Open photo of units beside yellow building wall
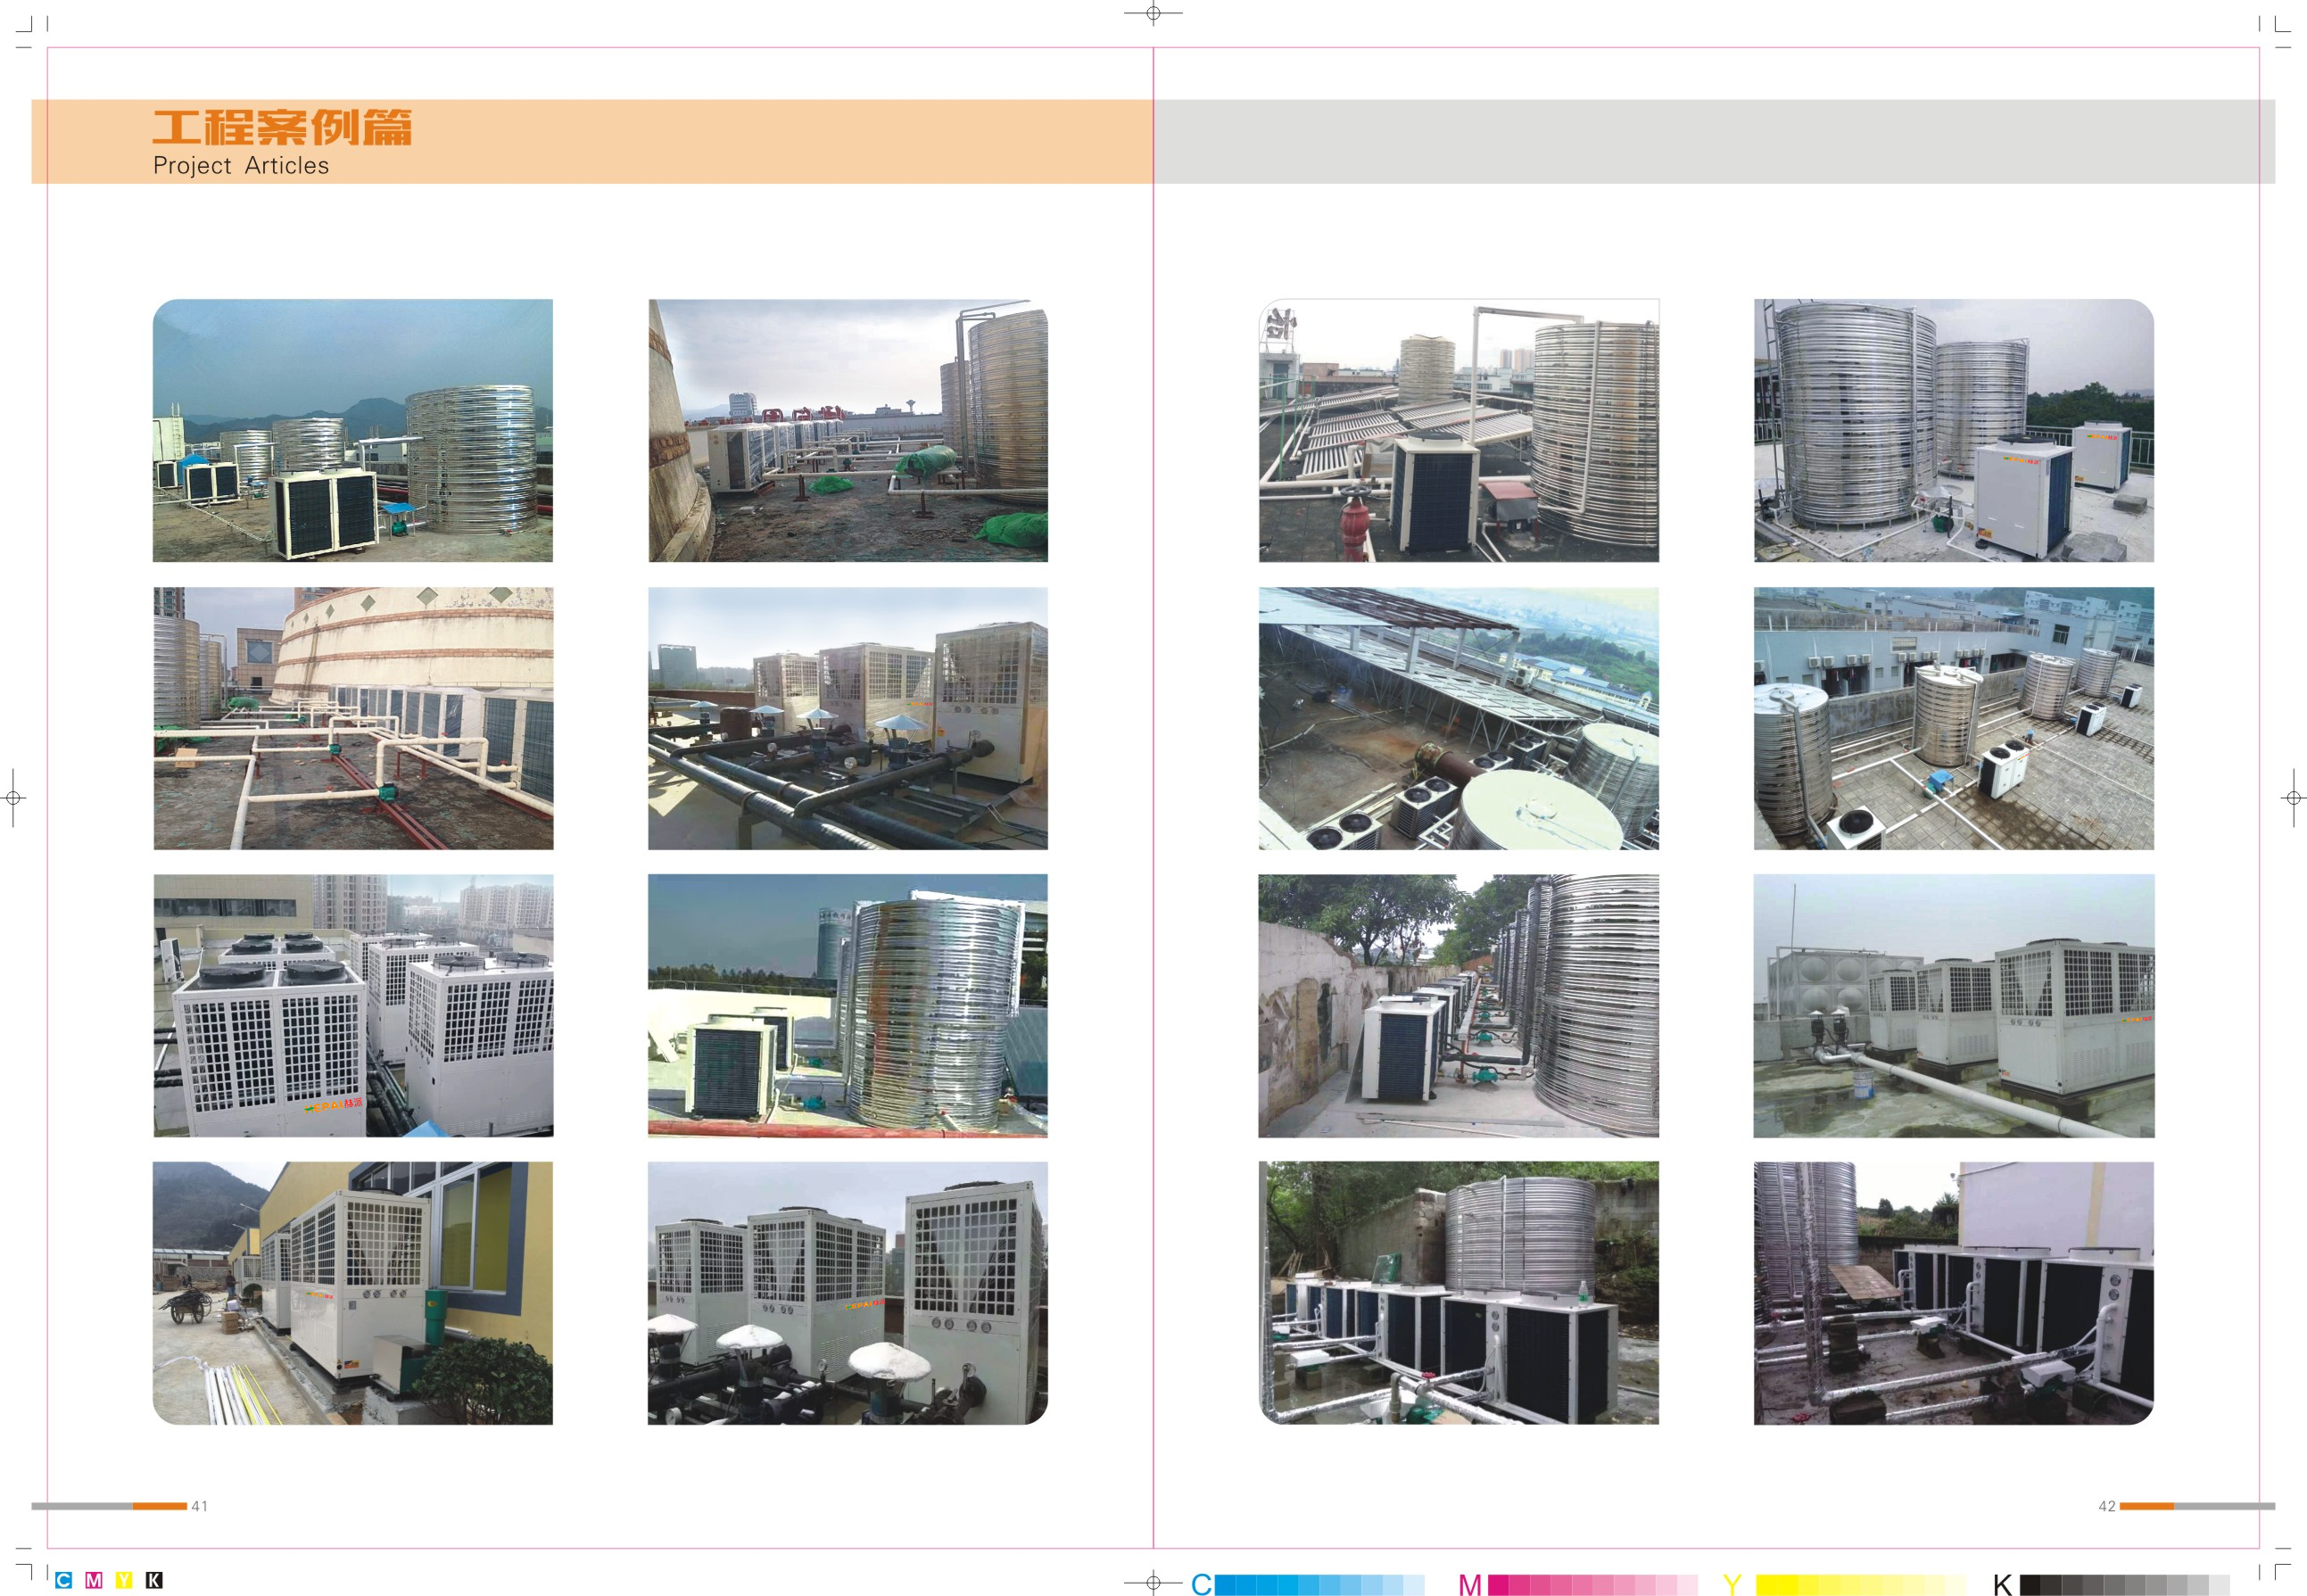The image size is (2307, 1596). pyautogui.click(x=353, y=1293)
